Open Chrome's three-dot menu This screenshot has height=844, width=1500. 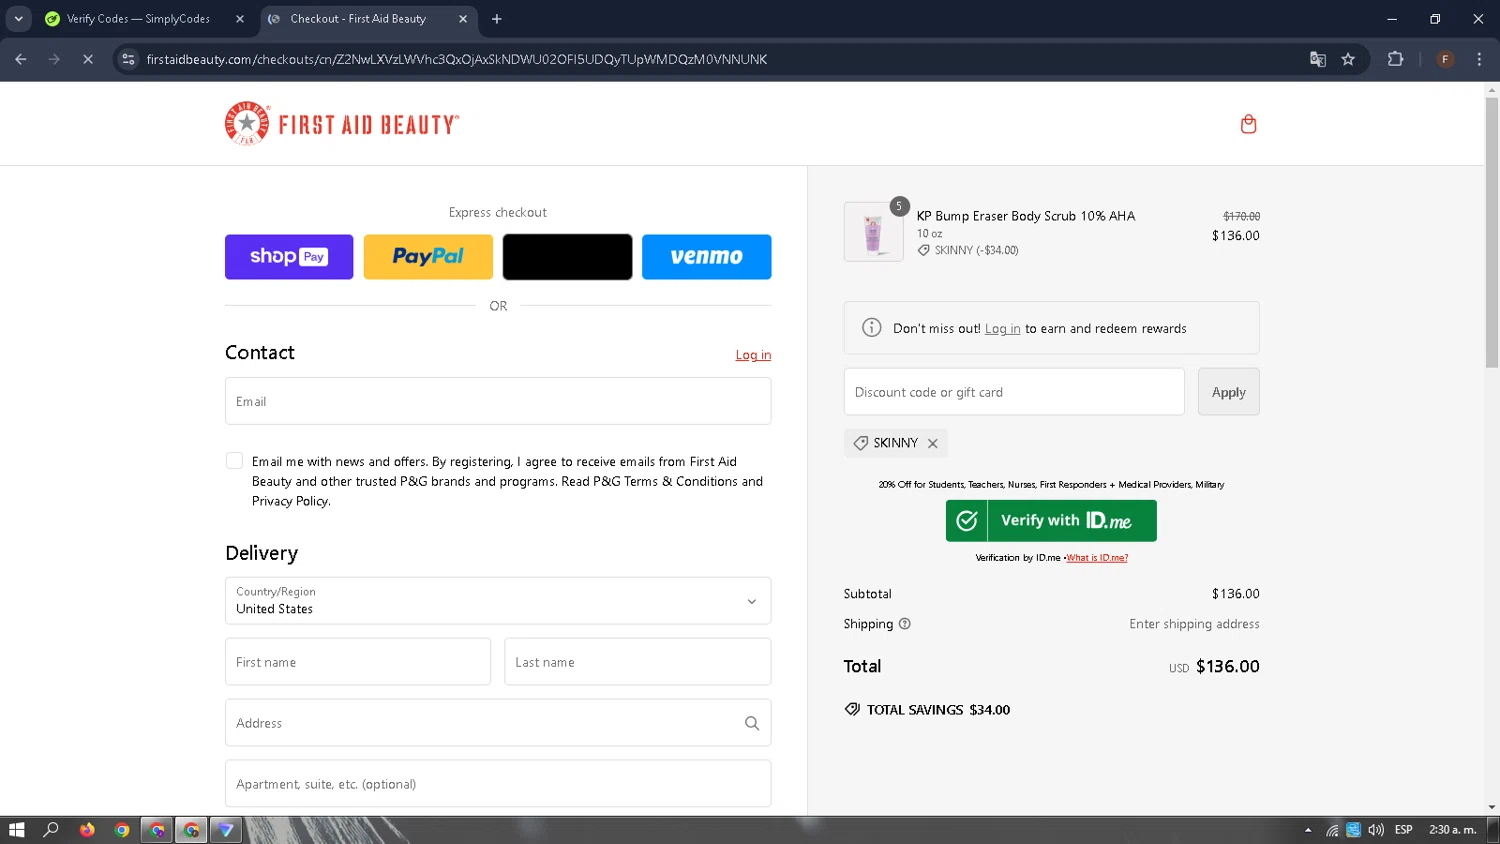pyautogui.click(x=1479, y=59)
